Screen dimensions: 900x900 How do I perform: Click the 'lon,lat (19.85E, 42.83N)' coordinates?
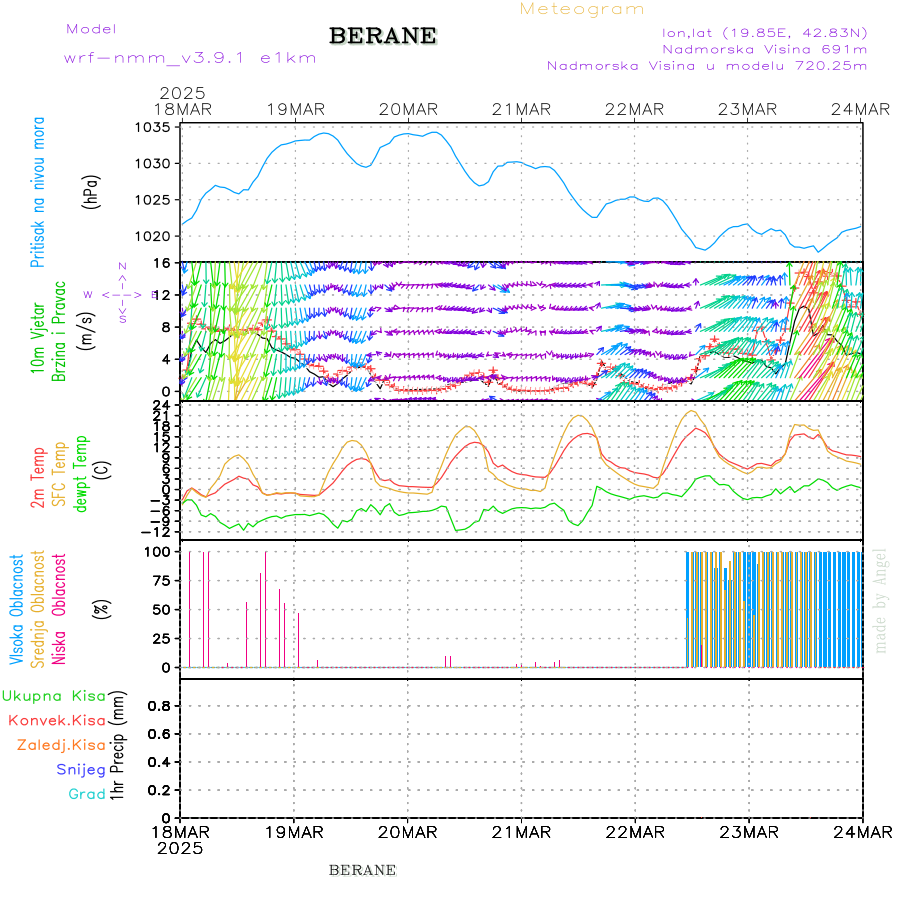coord(765,33)
